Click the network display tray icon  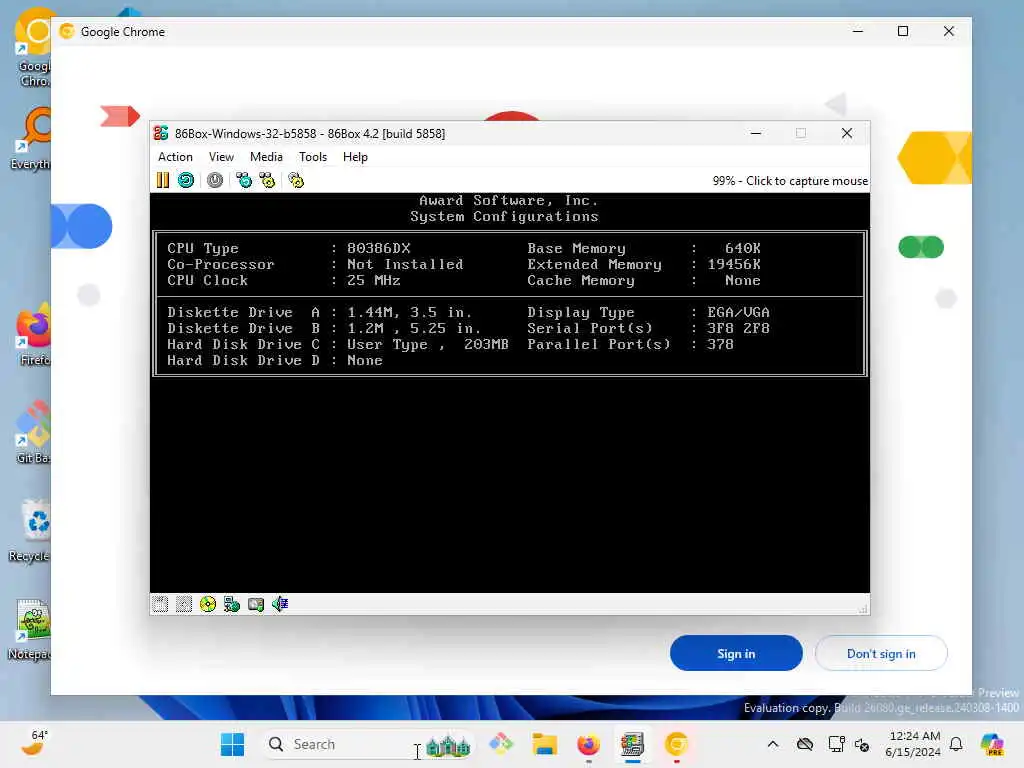click(x=836, y=744)
